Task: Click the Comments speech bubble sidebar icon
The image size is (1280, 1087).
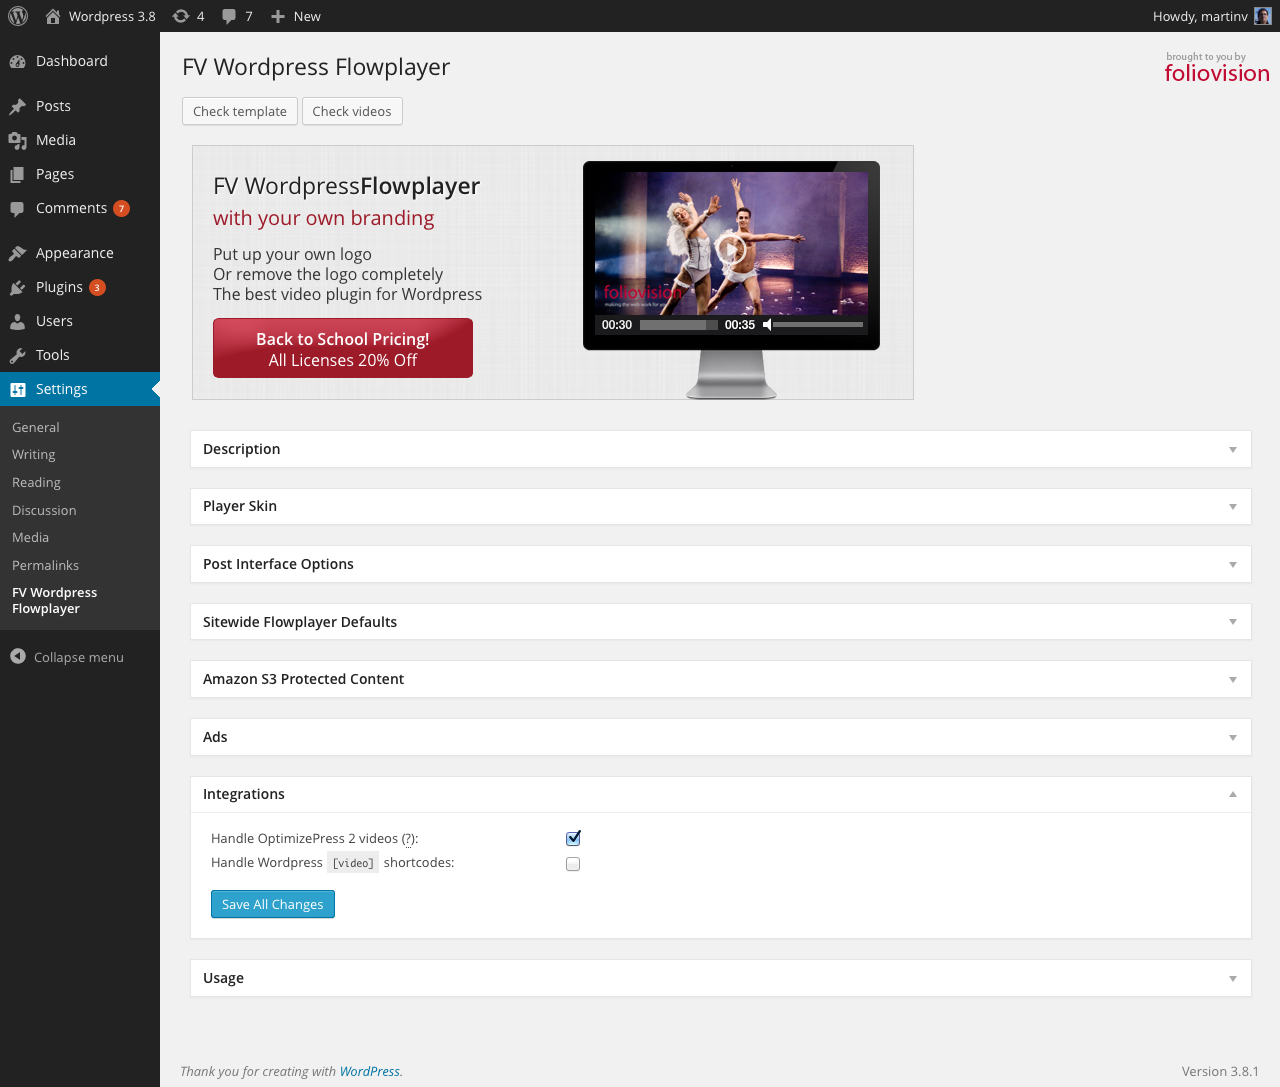Action: [18, 208]
